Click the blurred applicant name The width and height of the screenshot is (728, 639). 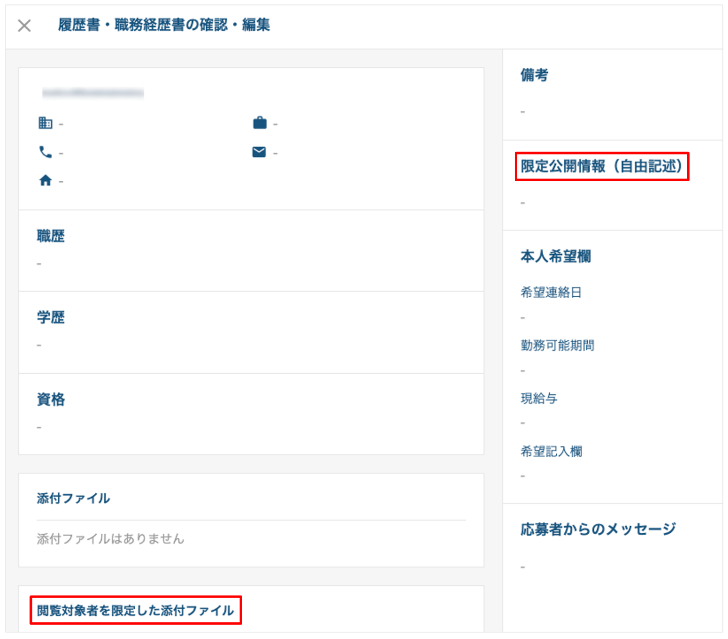pyautogui.click(x=93, y=93)
